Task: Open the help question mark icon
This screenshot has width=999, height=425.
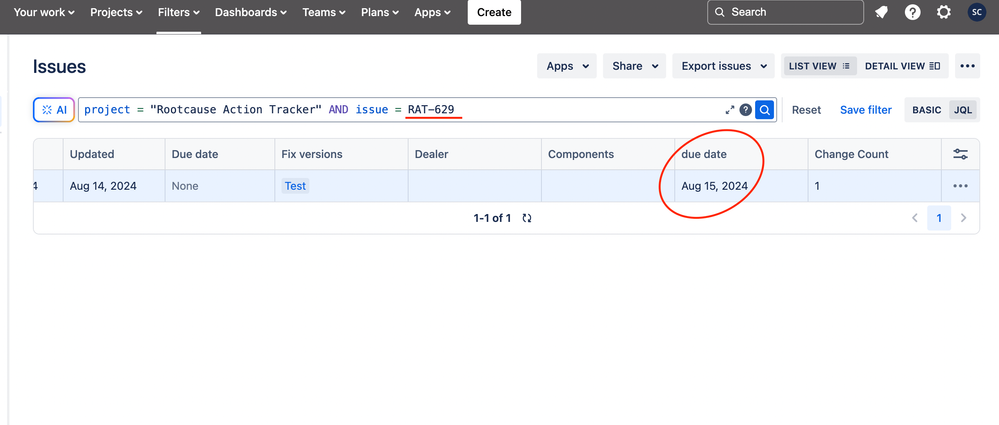Action: tap(912, 12)
